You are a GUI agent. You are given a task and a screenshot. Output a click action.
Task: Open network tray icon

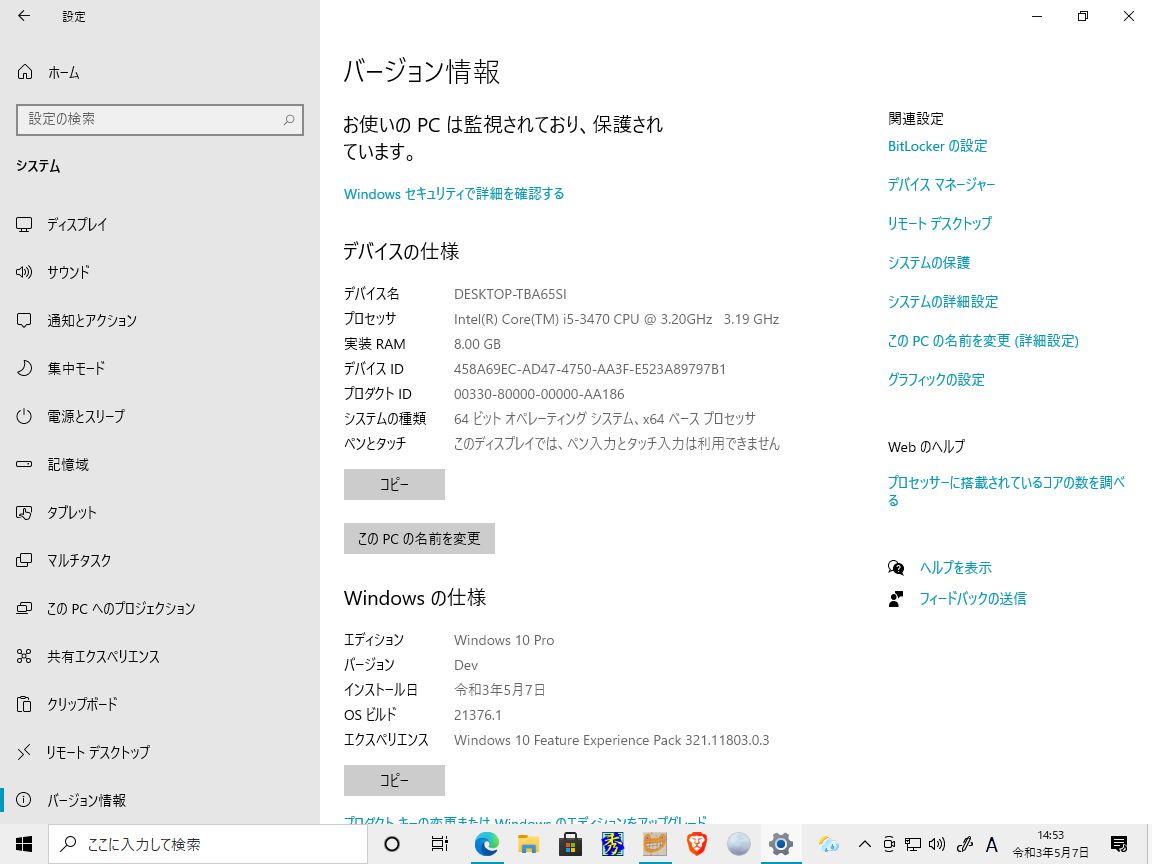(x=912, y=844)
